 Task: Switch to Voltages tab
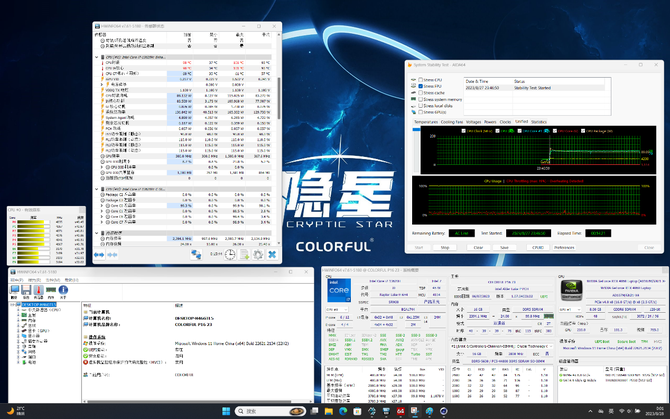click(x=473, y=122)
